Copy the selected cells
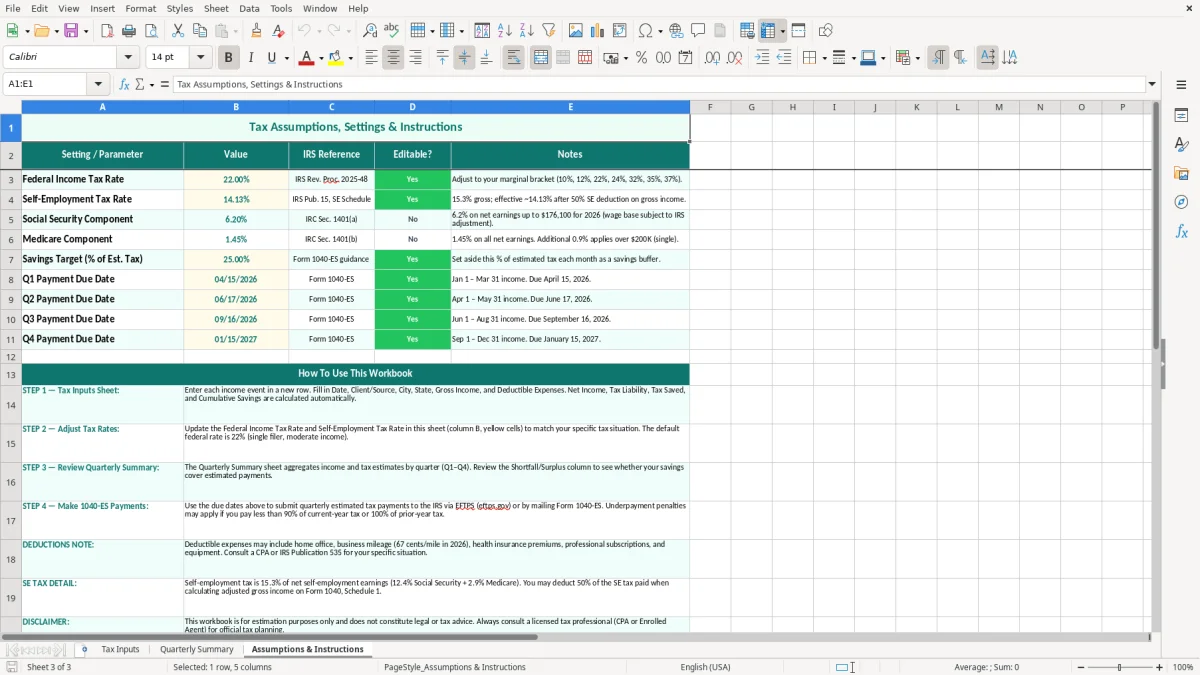Screen dimensions: 1200x675 [x=200, y=31]
